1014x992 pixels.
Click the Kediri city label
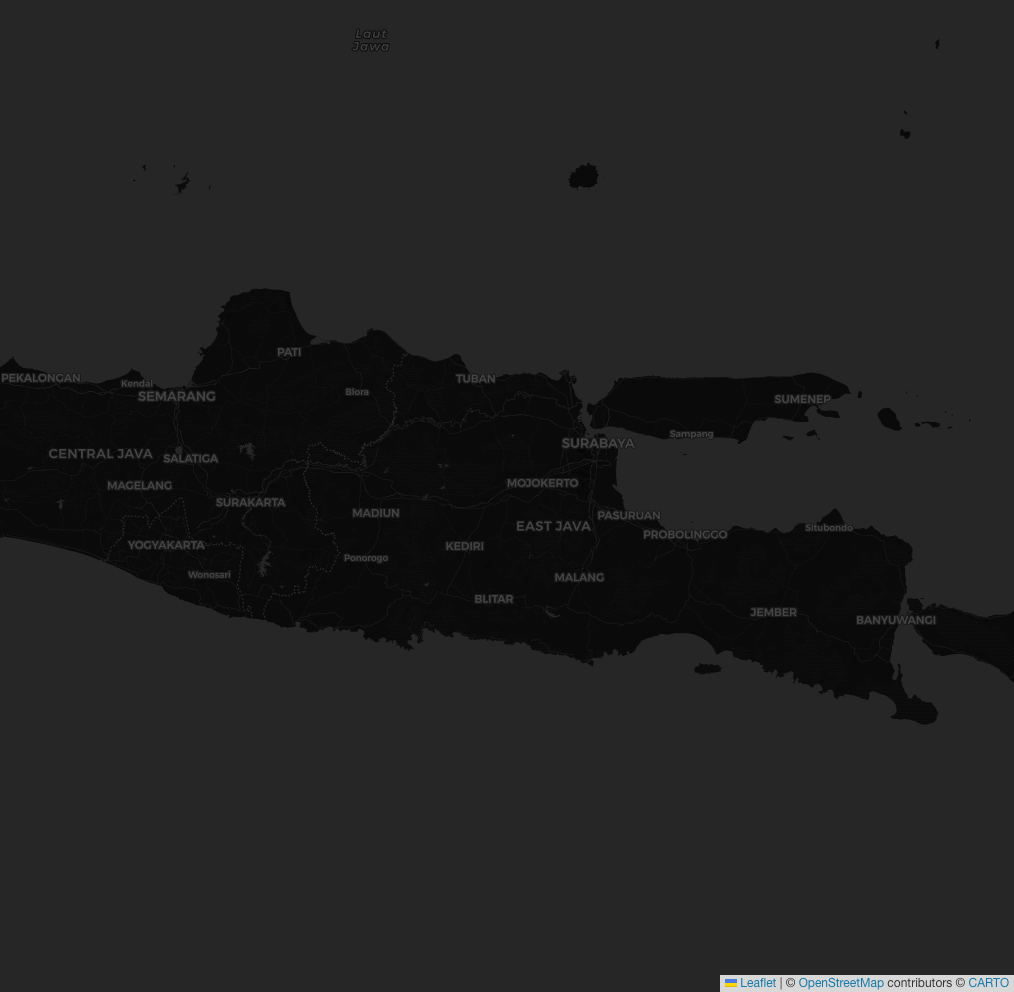click(x=464, y=546)
